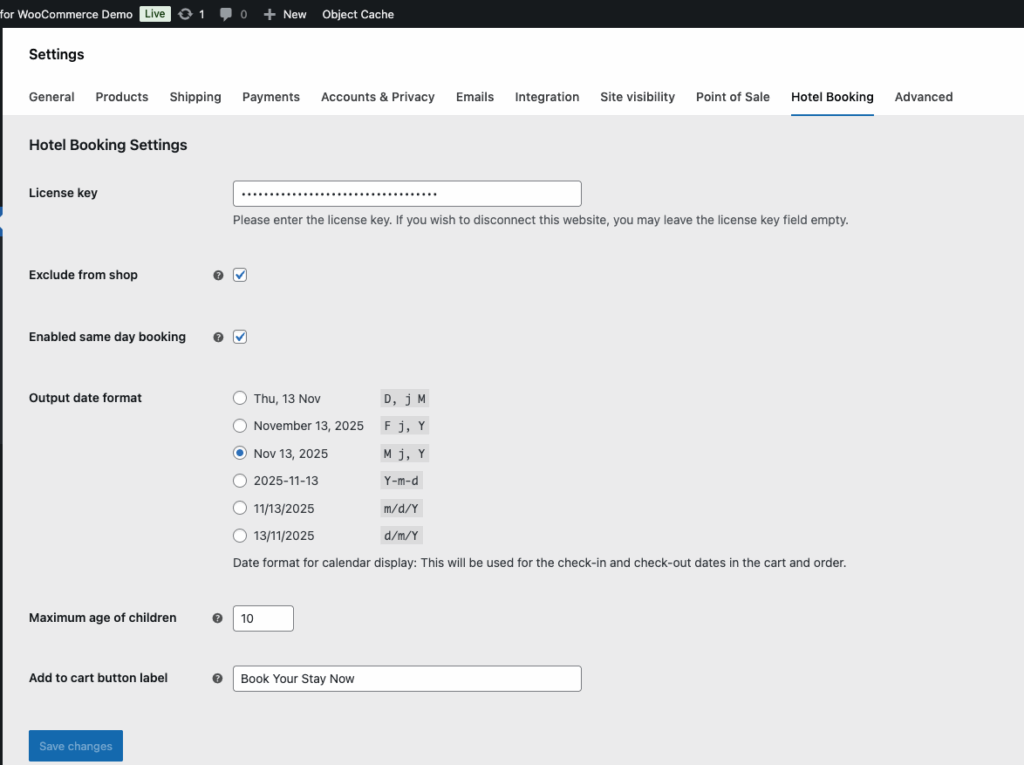This screenshot has width=1024, height=765.
Task: Click the updates refresh icon in admin bar
Action: 185,14
